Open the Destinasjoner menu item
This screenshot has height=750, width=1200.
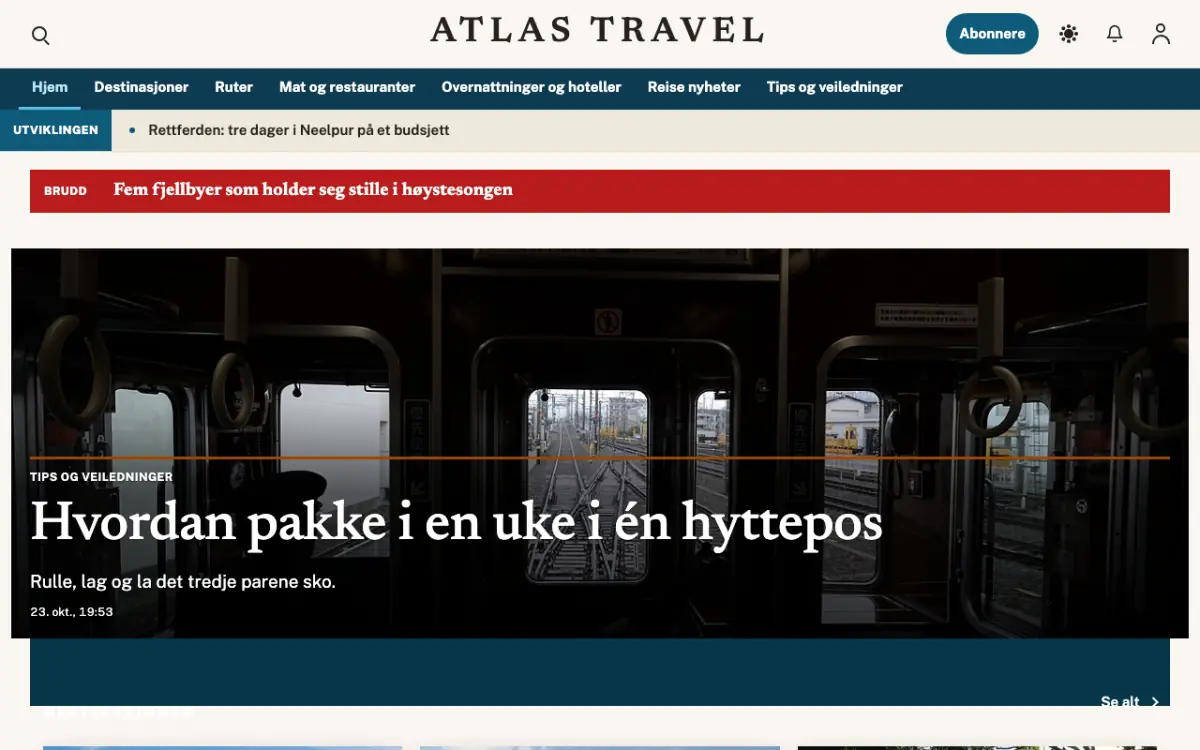[141, 87]
